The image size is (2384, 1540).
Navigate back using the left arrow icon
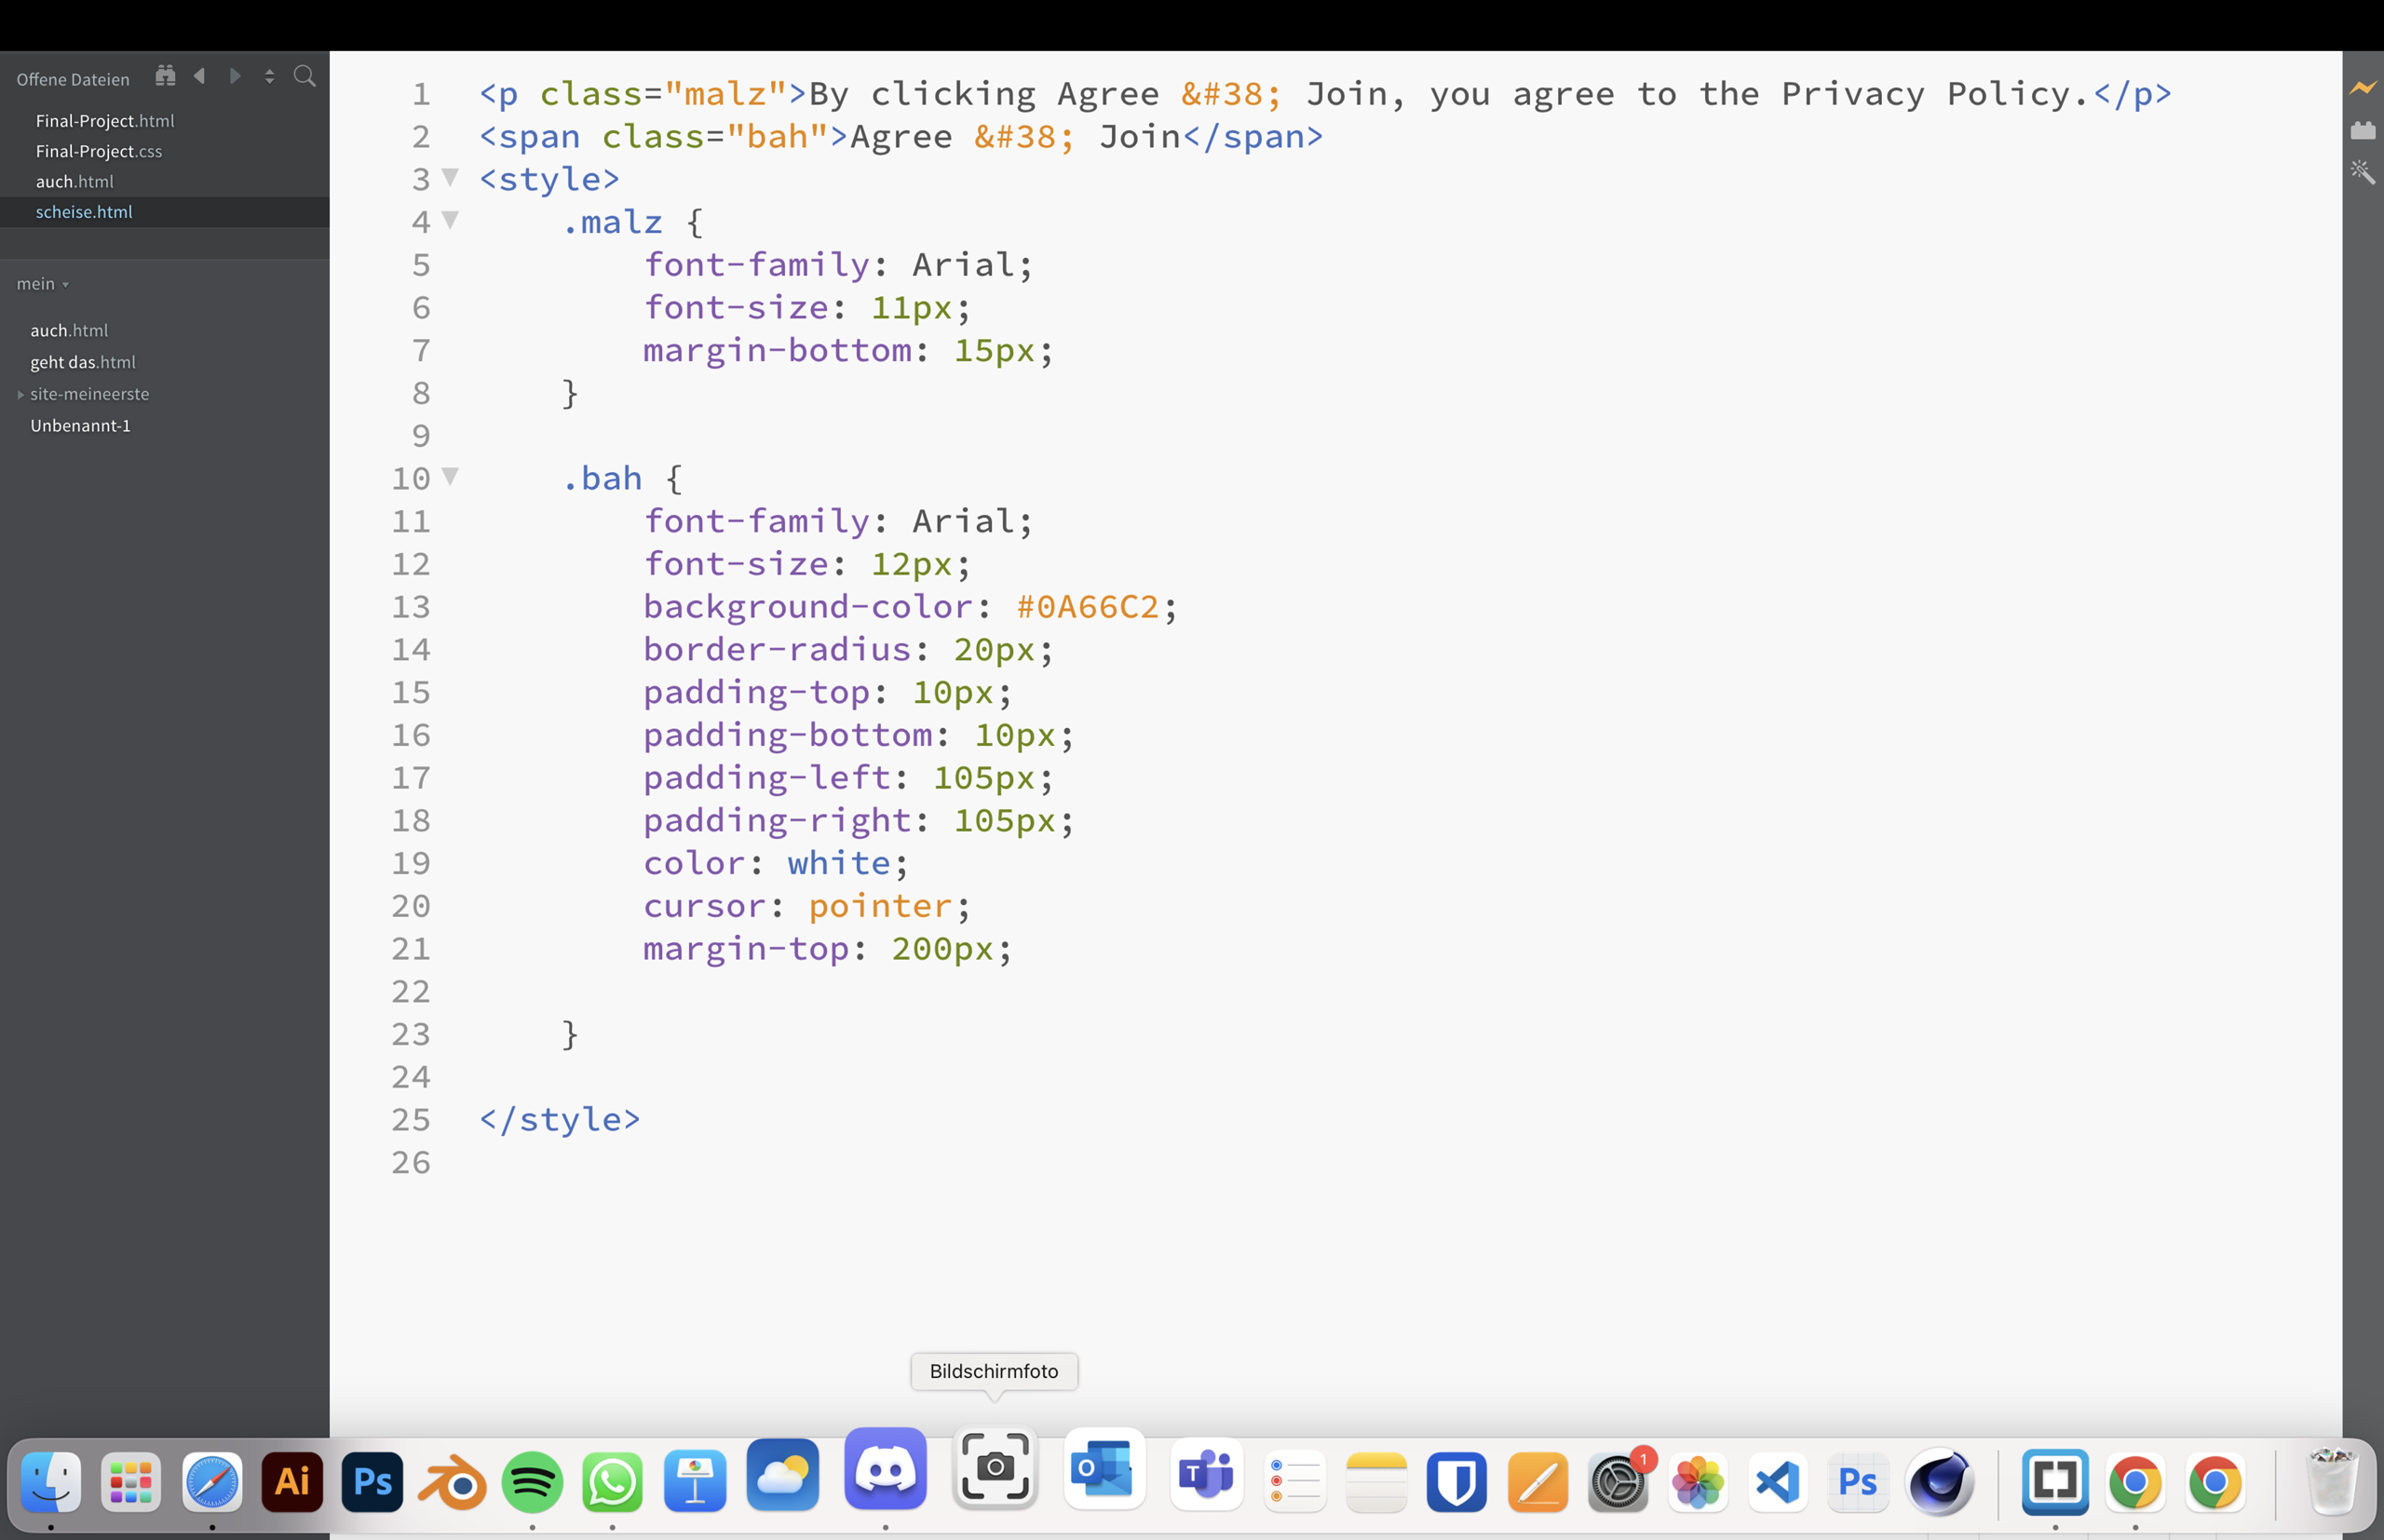click(x=199, y=76)
